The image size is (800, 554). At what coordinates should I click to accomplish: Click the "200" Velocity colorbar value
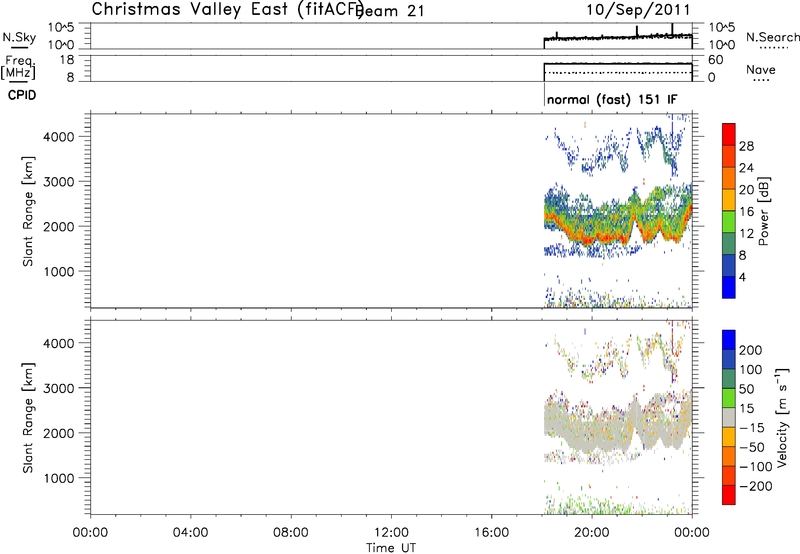pyautogui.click(x=751, y=350)
